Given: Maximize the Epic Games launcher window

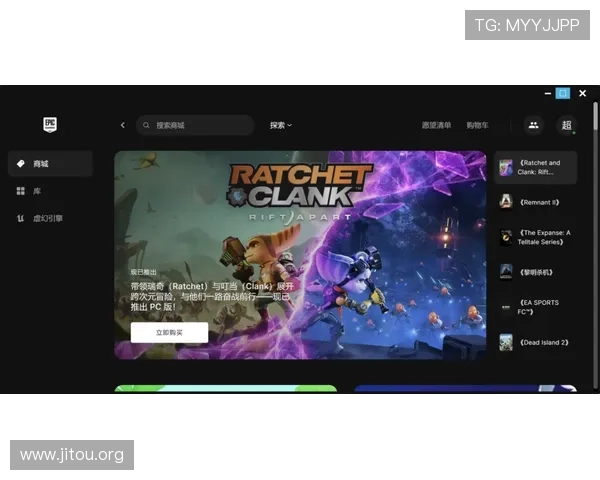Looking at the screenshot, I should click(x=563, y=93).
